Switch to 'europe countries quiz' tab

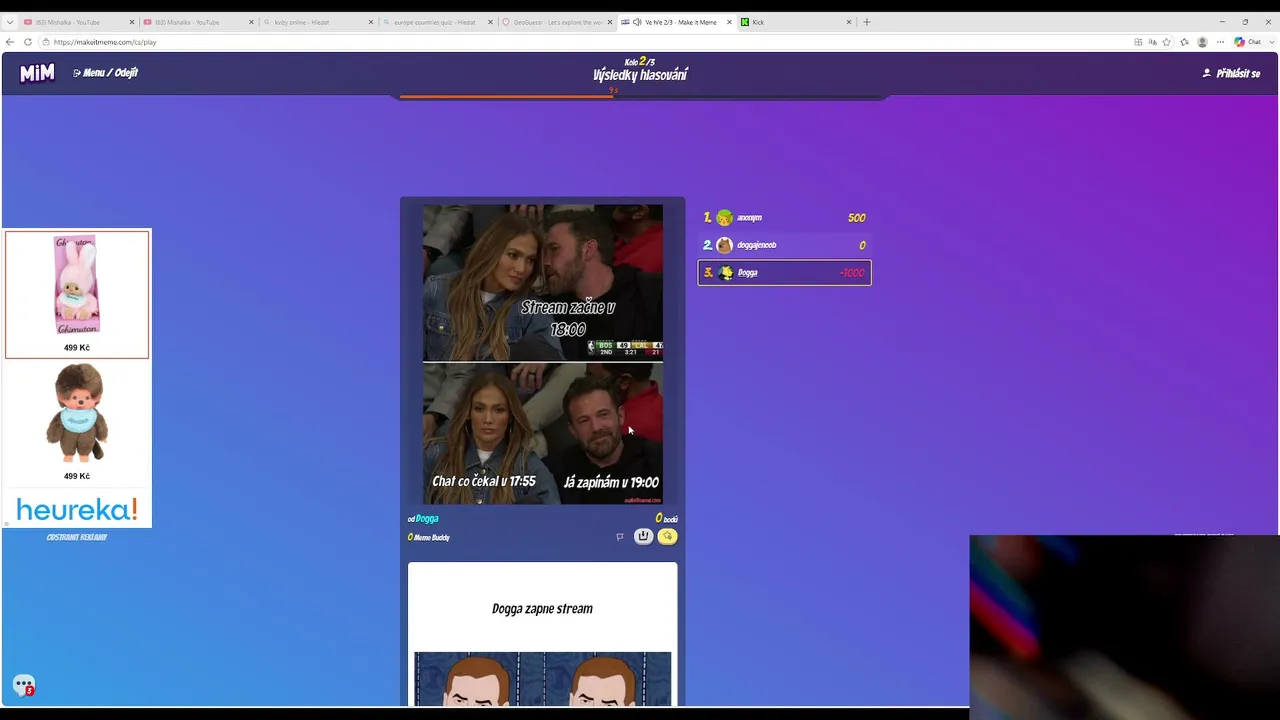[438, 22]
